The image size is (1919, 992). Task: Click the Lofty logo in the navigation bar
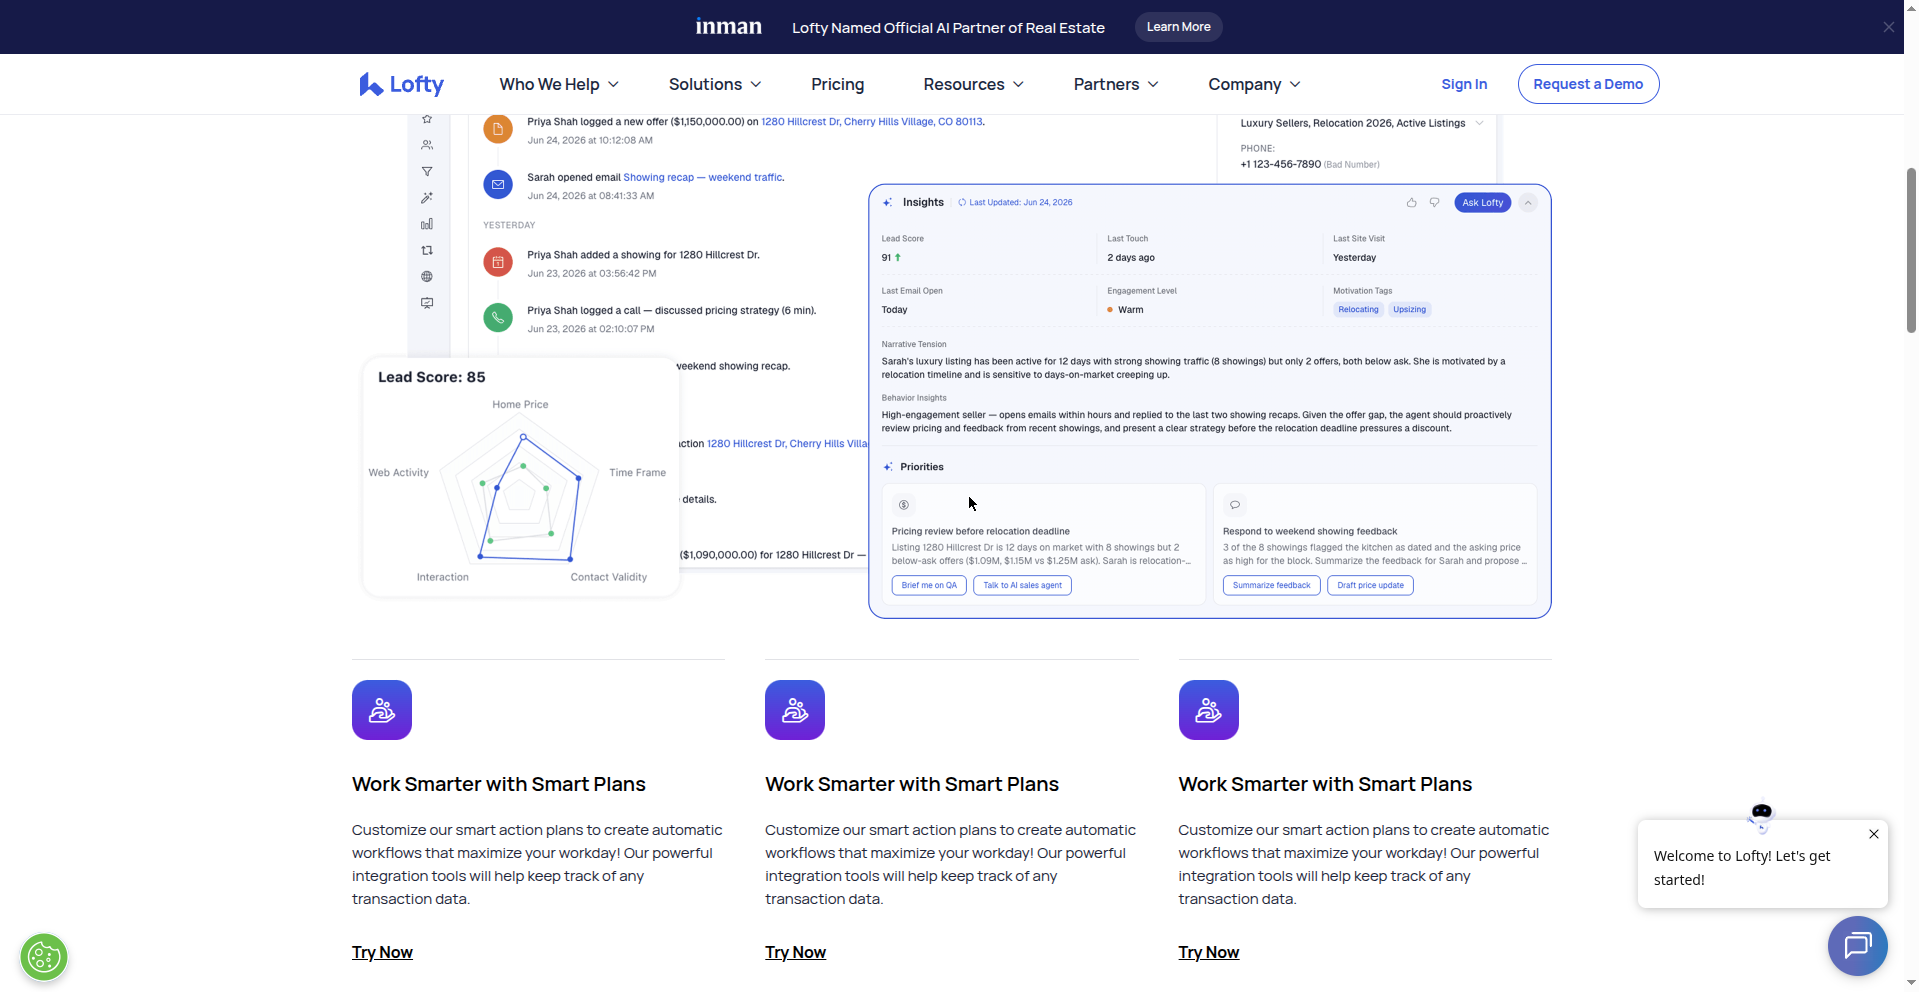click(401, 84)
